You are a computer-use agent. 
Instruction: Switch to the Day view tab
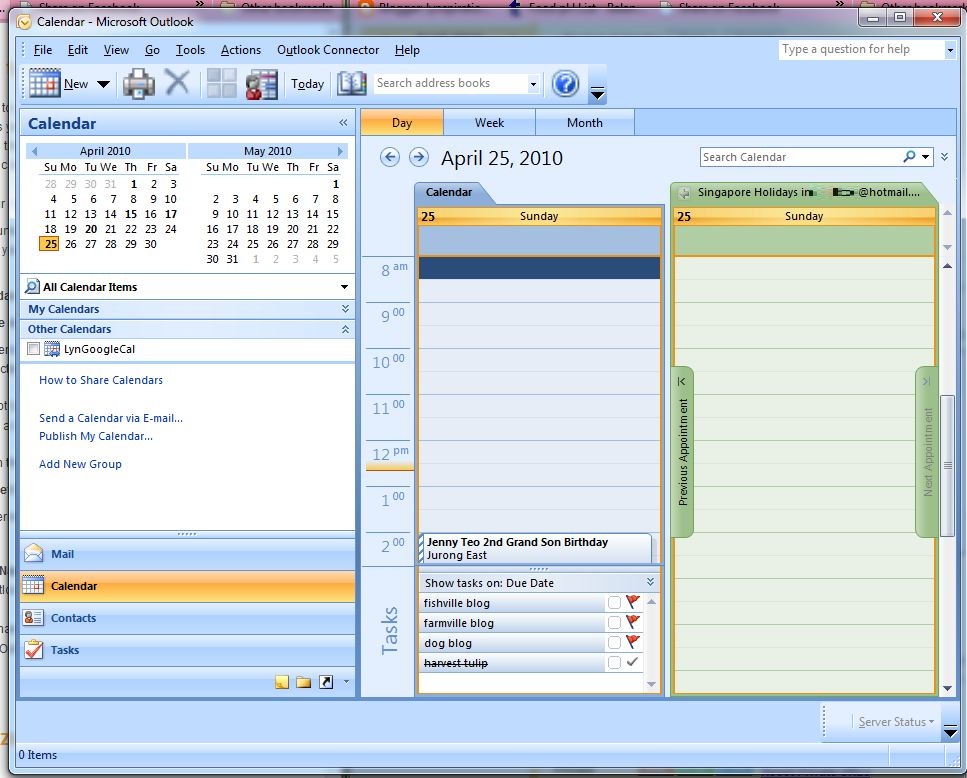(x=402, y=123)
